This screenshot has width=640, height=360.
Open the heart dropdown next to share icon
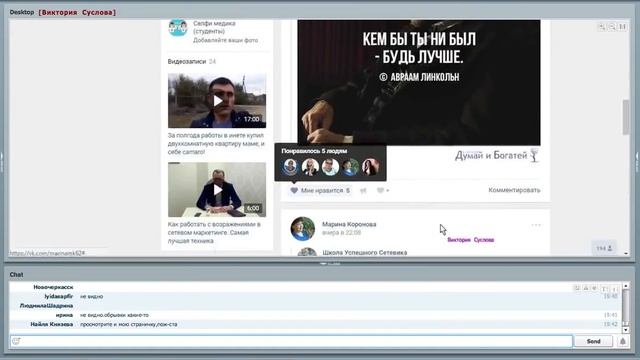pos(382,191)
